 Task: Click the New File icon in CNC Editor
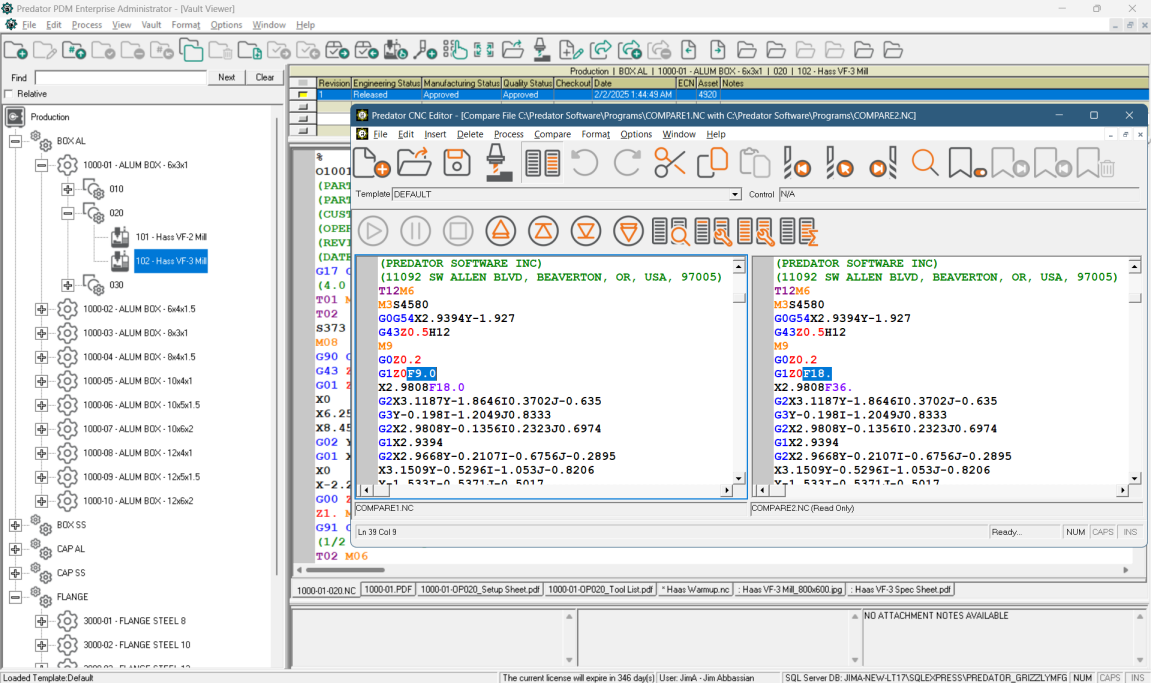coord(372,161)
